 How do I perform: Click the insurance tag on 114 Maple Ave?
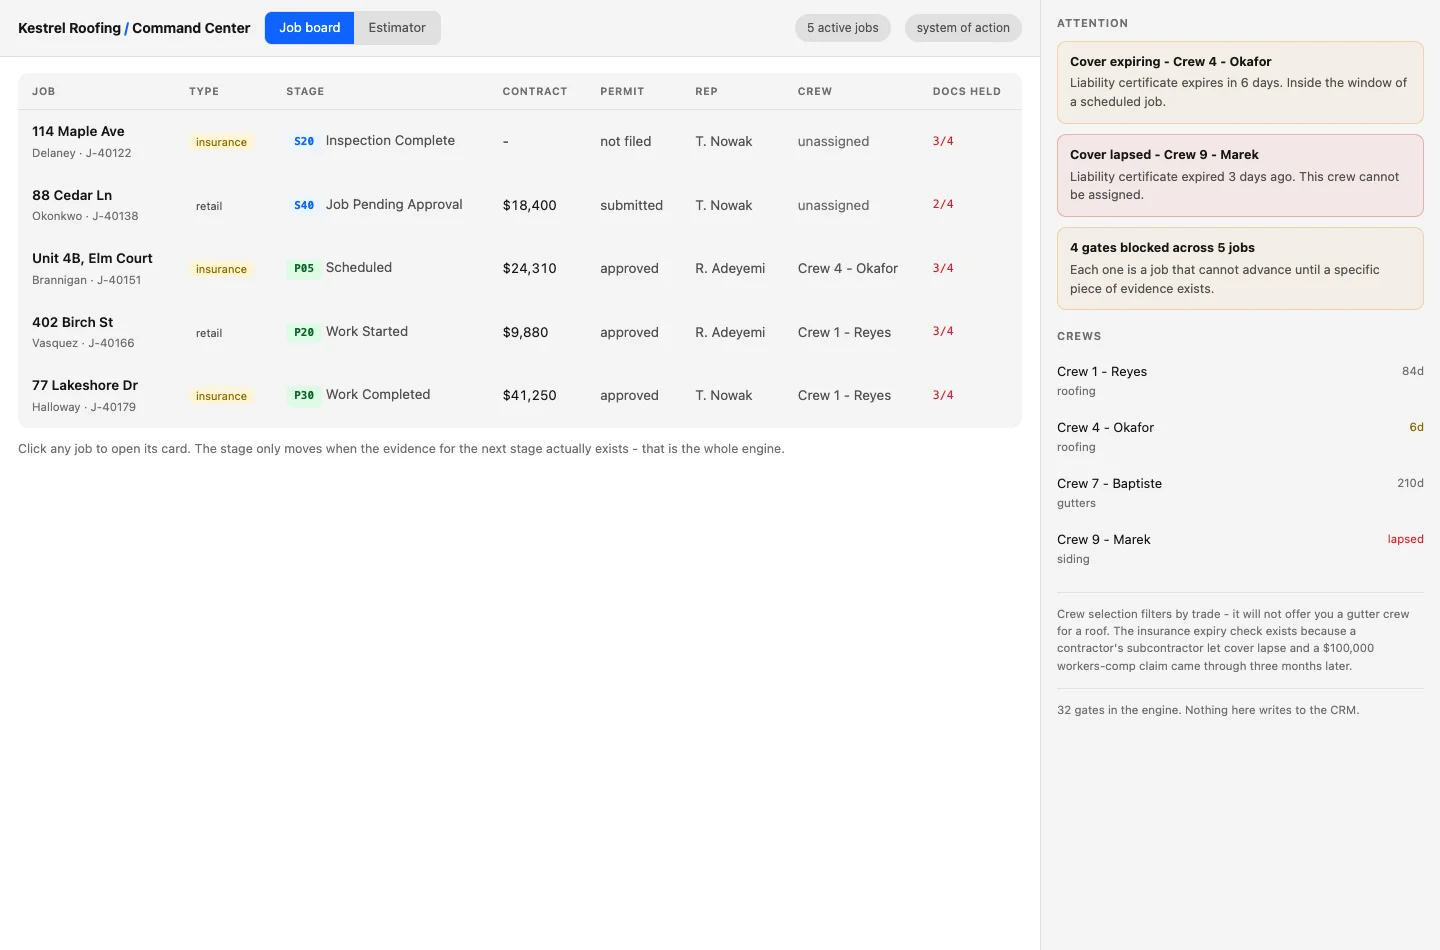[221, 142]
